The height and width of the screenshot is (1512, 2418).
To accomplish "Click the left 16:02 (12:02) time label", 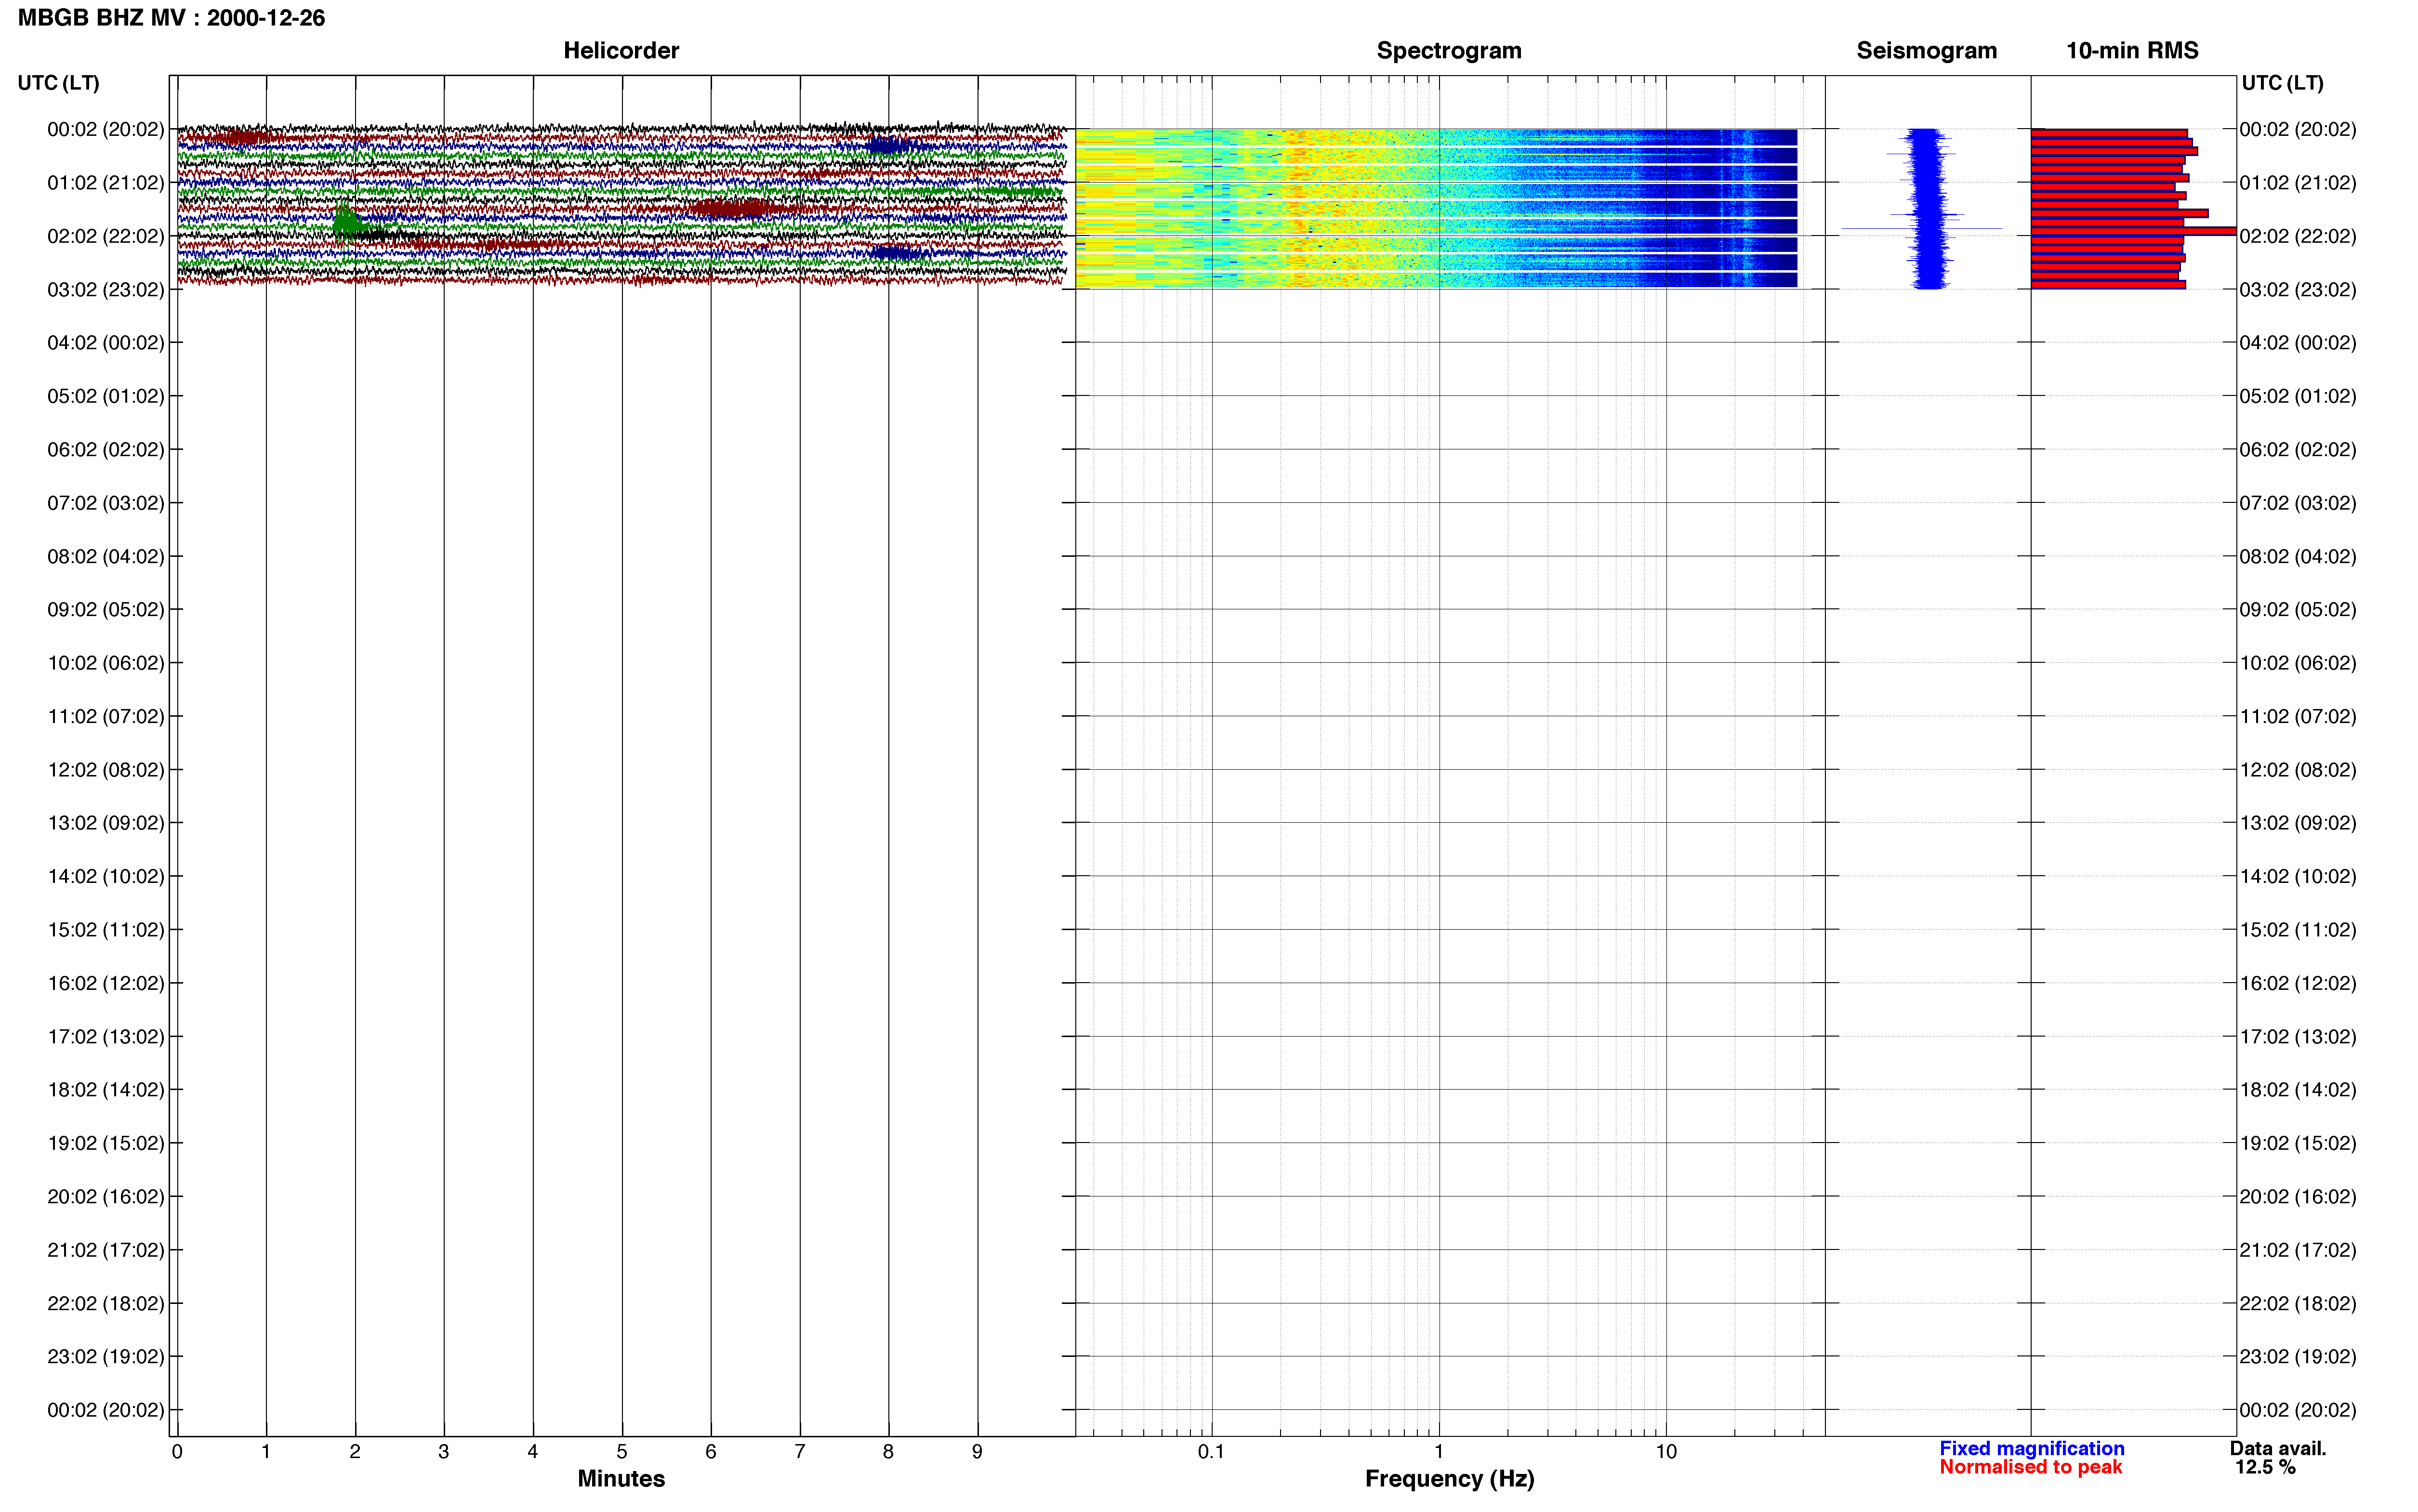I will (106, 983).
